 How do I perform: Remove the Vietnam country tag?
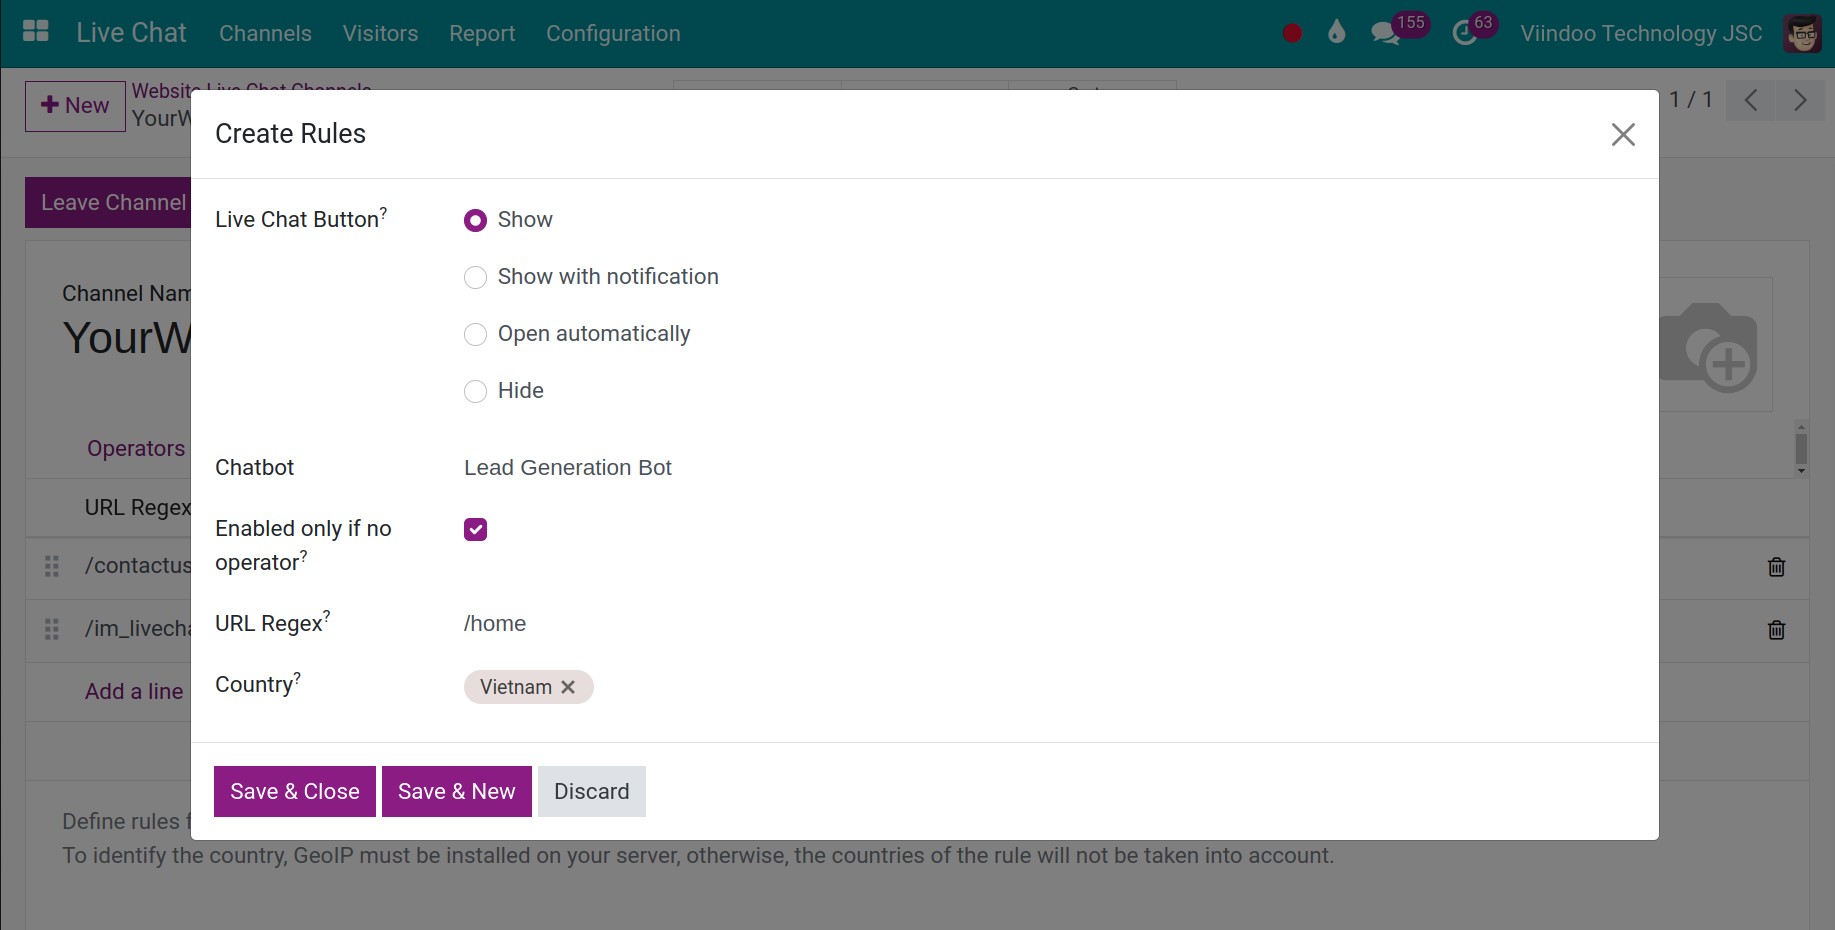(x=568, y=687)
